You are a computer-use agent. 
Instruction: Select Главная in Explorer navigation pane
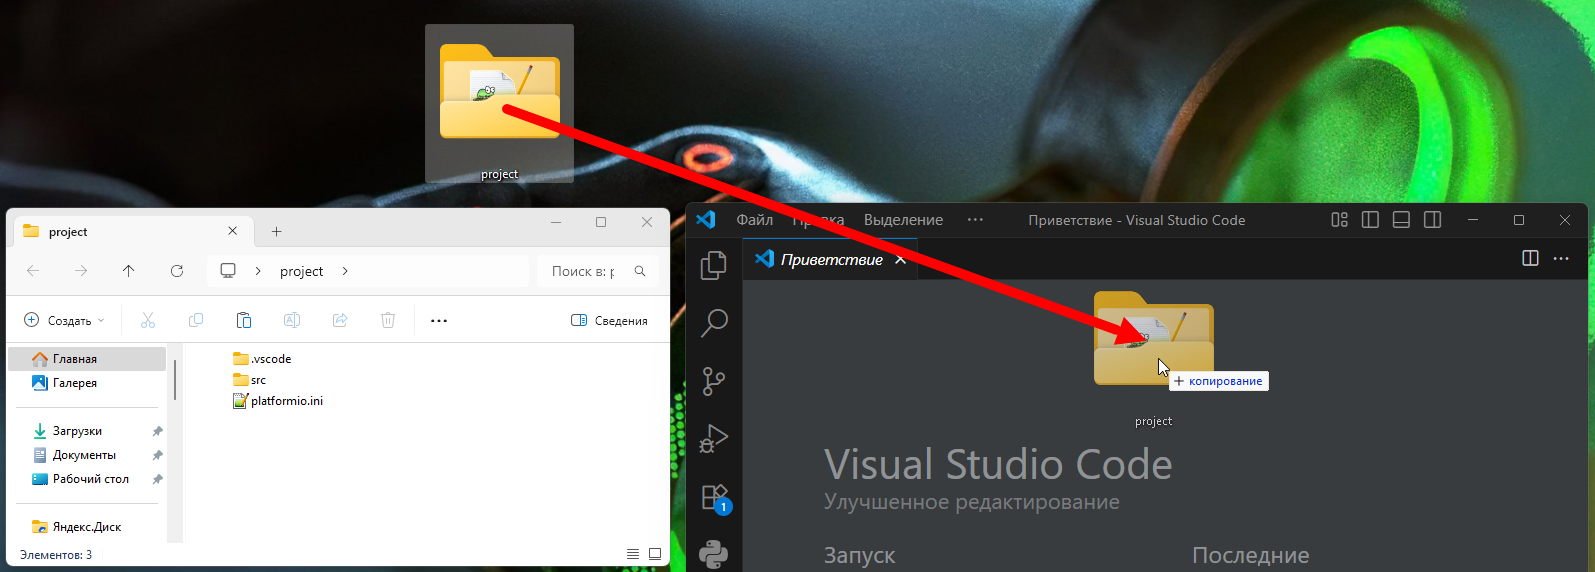coord(87,359)
